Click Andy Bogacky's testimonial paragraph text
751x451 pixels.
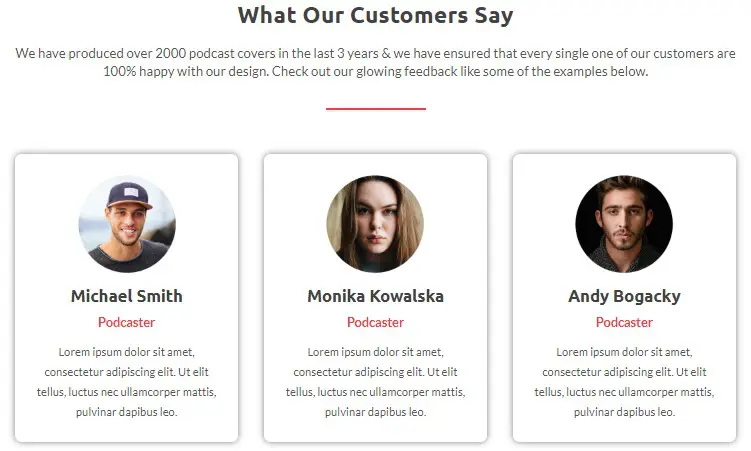(x=624, y=381)
